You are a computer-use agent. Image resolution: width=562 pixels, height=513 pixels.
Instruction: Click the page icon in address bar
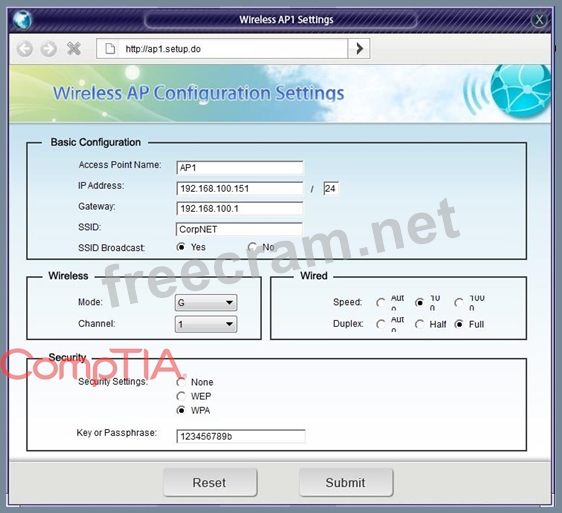pos(110,49)
